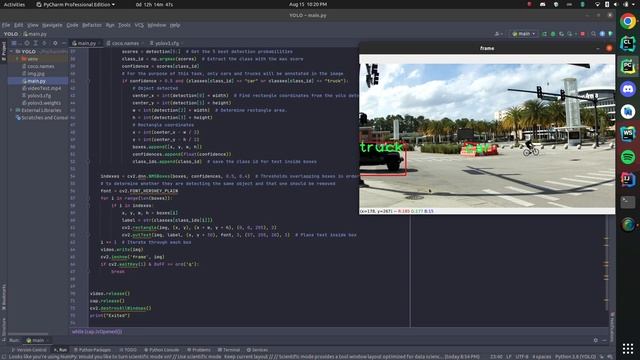Screen dimensions: 640x360
Task: Select yolov3.cfg in the project tree
Action: coord(39,96)
